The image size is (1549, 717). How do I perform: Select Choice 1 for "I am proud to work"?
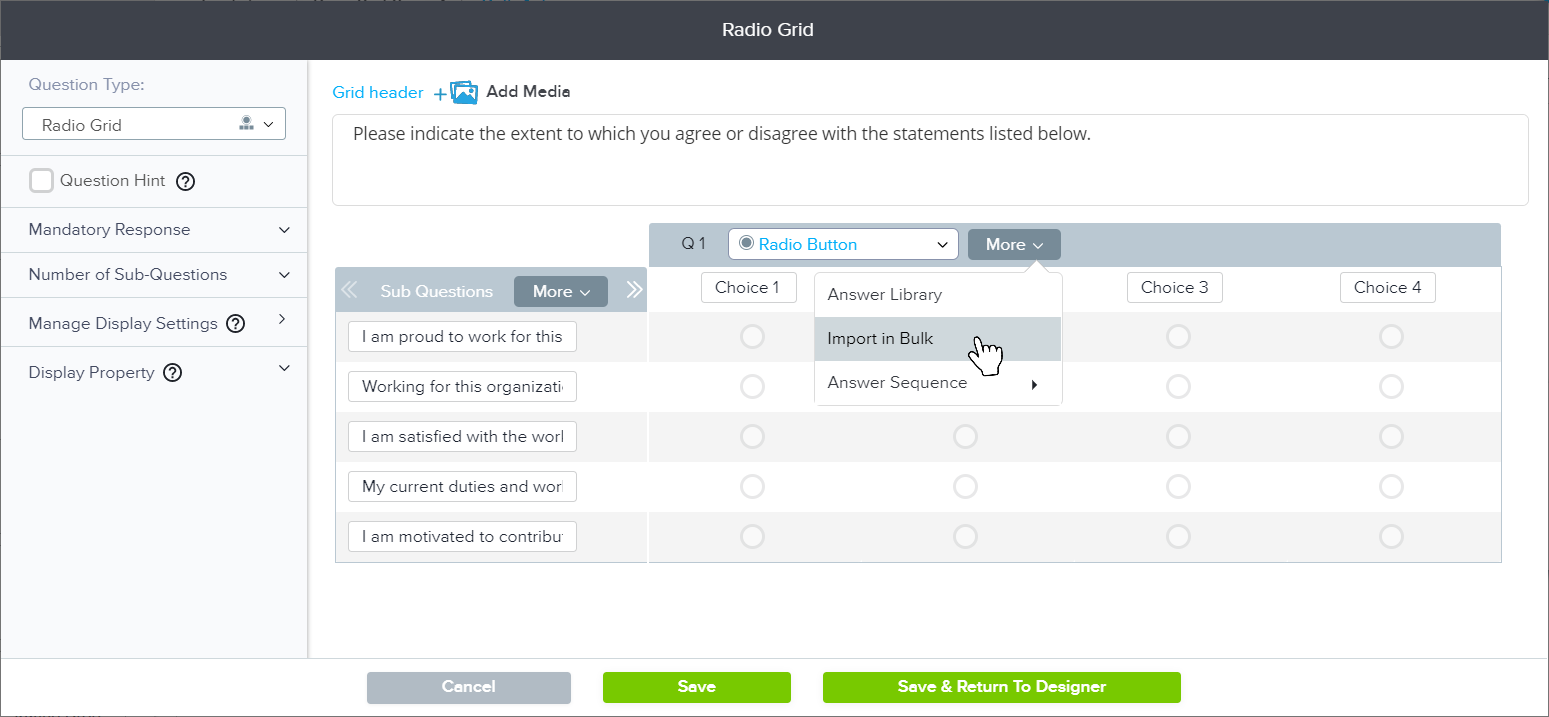(752, 337)
